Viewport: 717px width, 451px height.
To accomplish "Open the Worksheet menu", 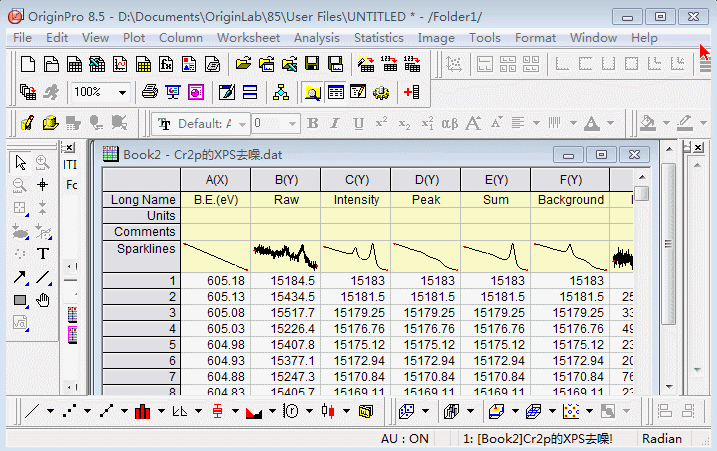I will coord(248,38).
